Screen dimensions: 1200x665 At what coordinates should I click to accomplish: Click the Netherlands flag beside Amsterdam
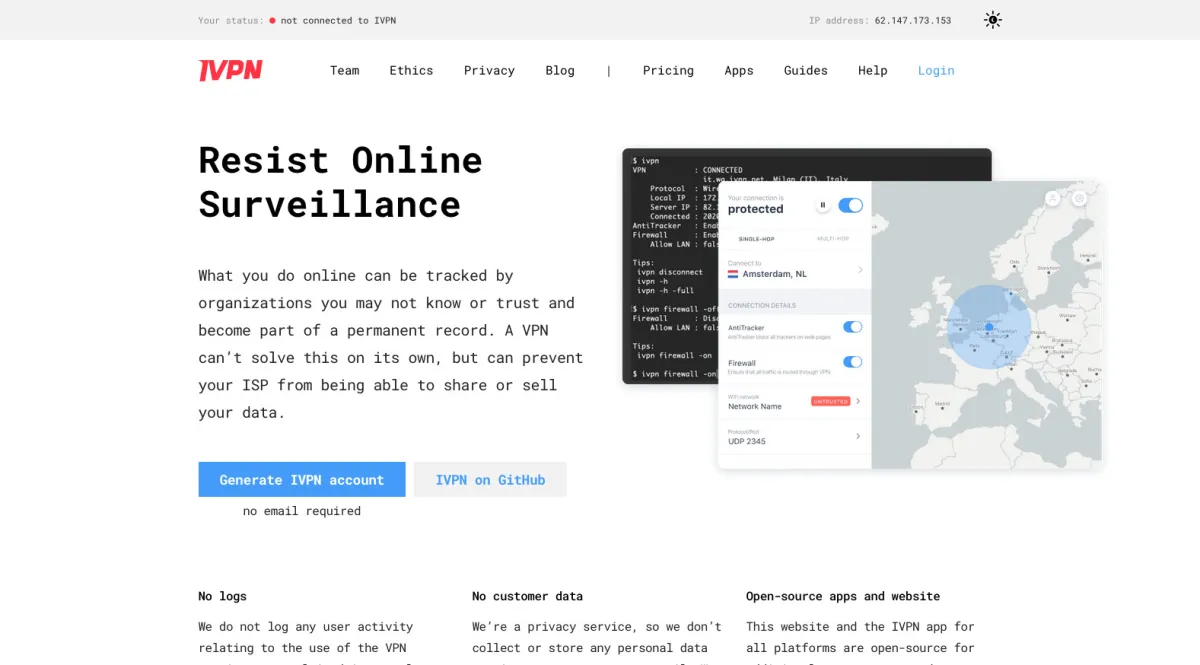[x=733, y=273]
